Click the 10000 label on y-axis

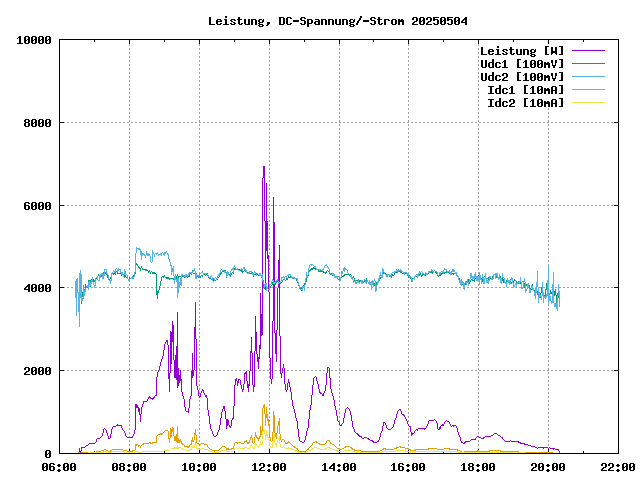34,40
